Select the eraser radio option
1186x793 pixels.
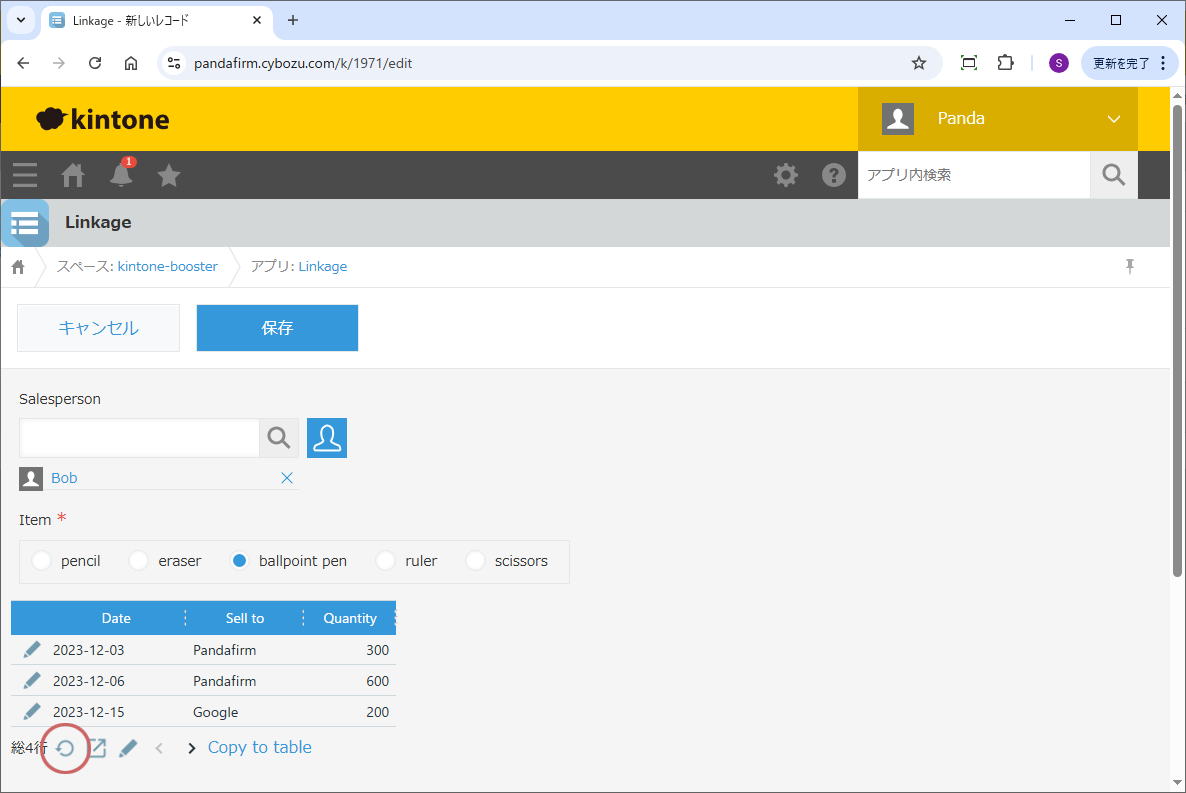(x=139, y=561)
